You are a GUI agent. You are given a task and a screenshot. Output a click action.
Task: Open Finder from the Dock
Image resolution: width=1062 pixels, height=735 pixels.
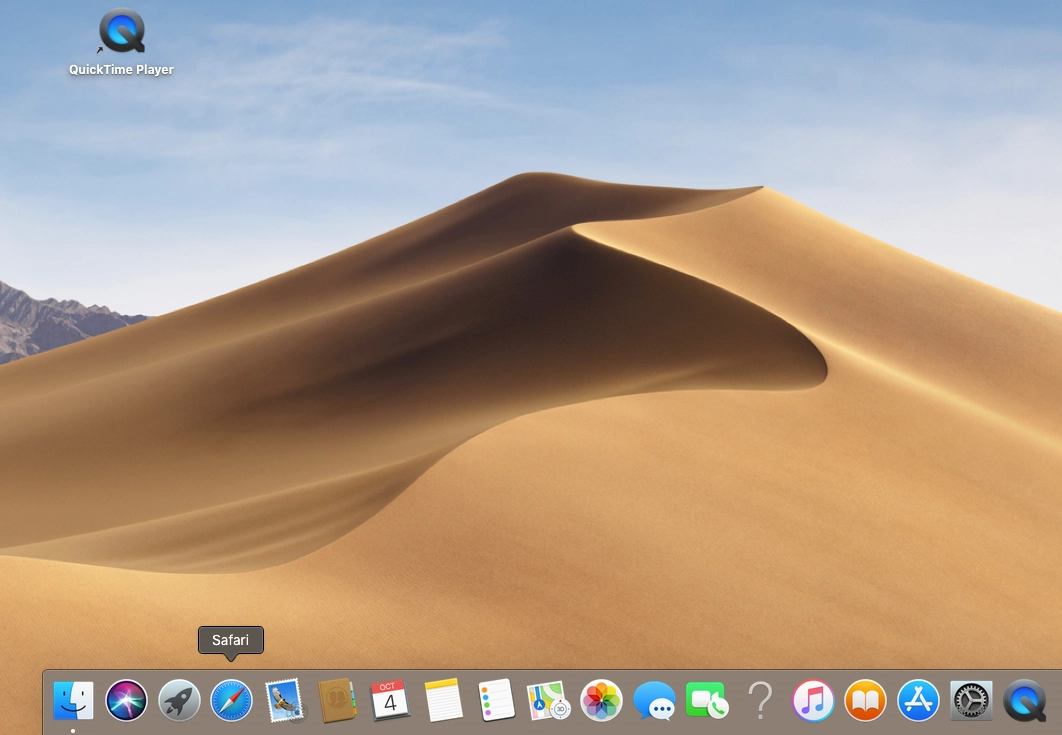[73, 700]
